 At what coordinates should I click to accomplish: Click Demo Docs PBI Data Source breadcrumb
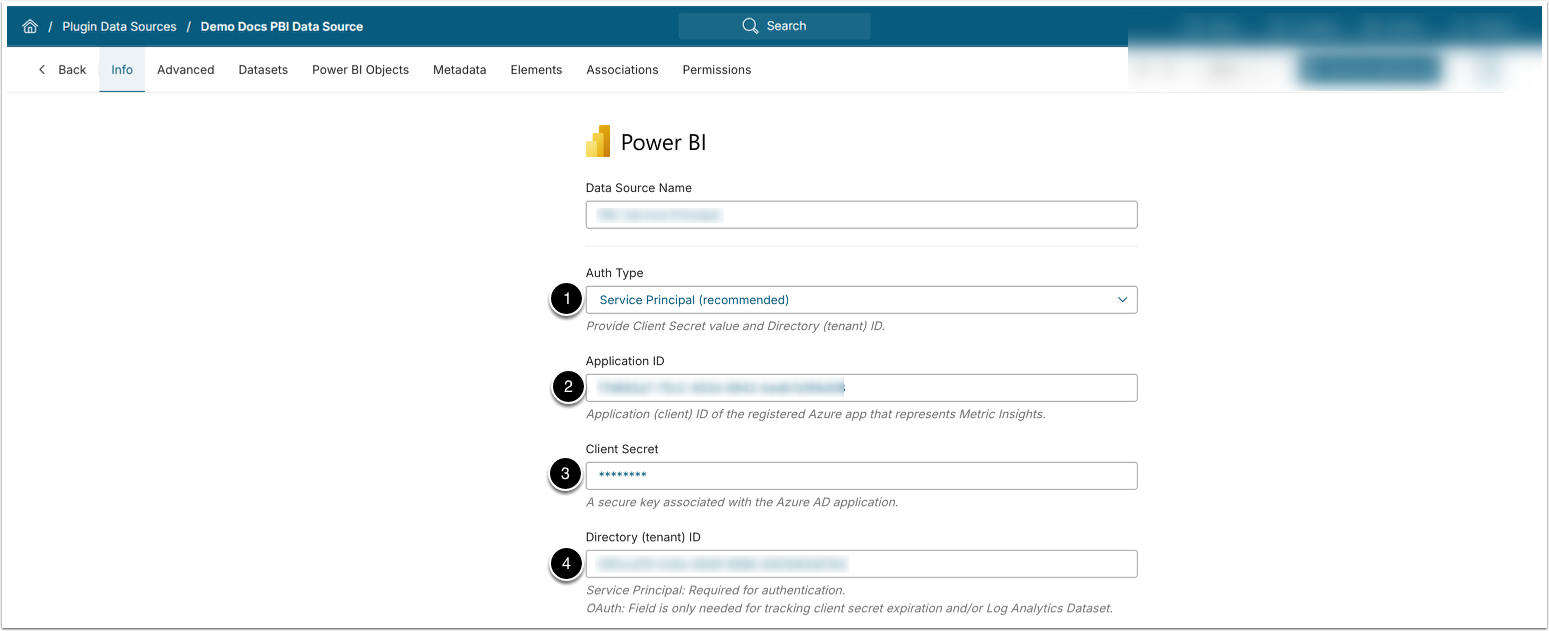point(282,27)
